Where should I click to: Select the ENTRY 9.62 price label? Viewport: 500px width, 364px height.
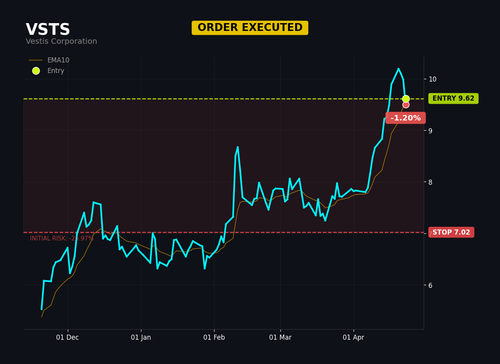click(x=453, y=98)
